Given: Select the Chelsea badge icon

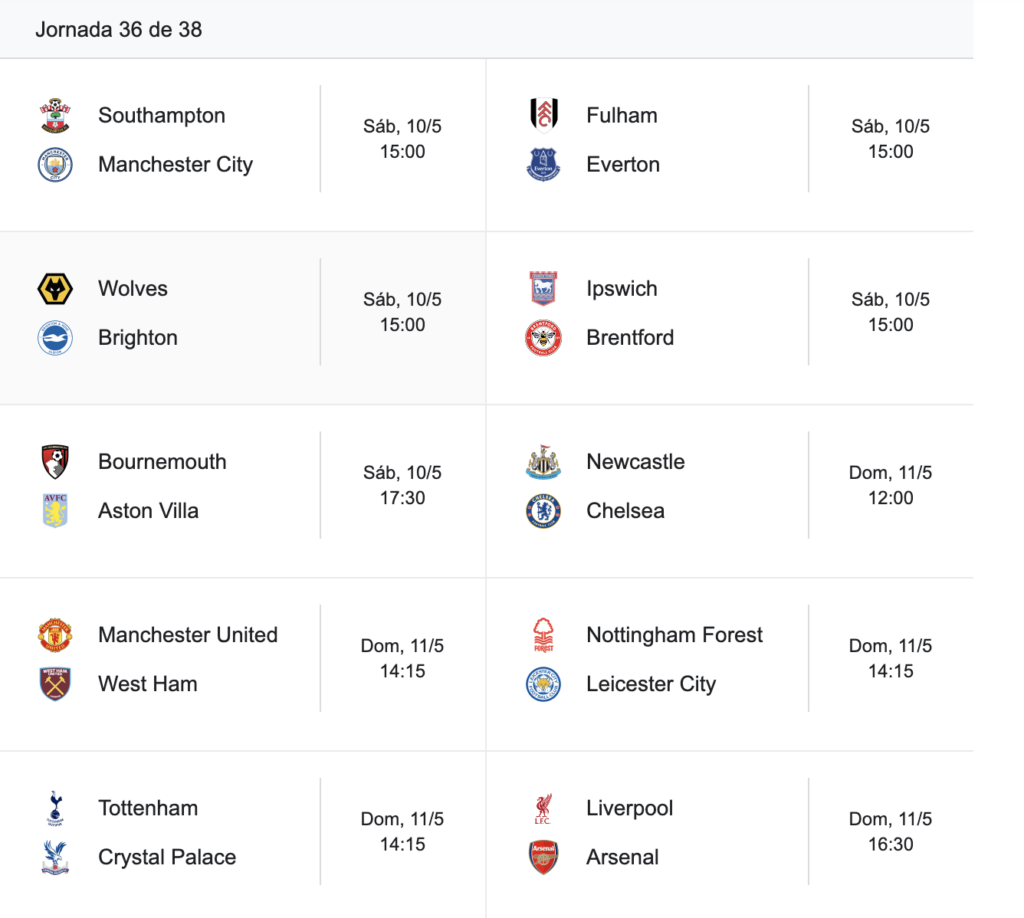Looking at the screenshot, I should click(543, 511).
